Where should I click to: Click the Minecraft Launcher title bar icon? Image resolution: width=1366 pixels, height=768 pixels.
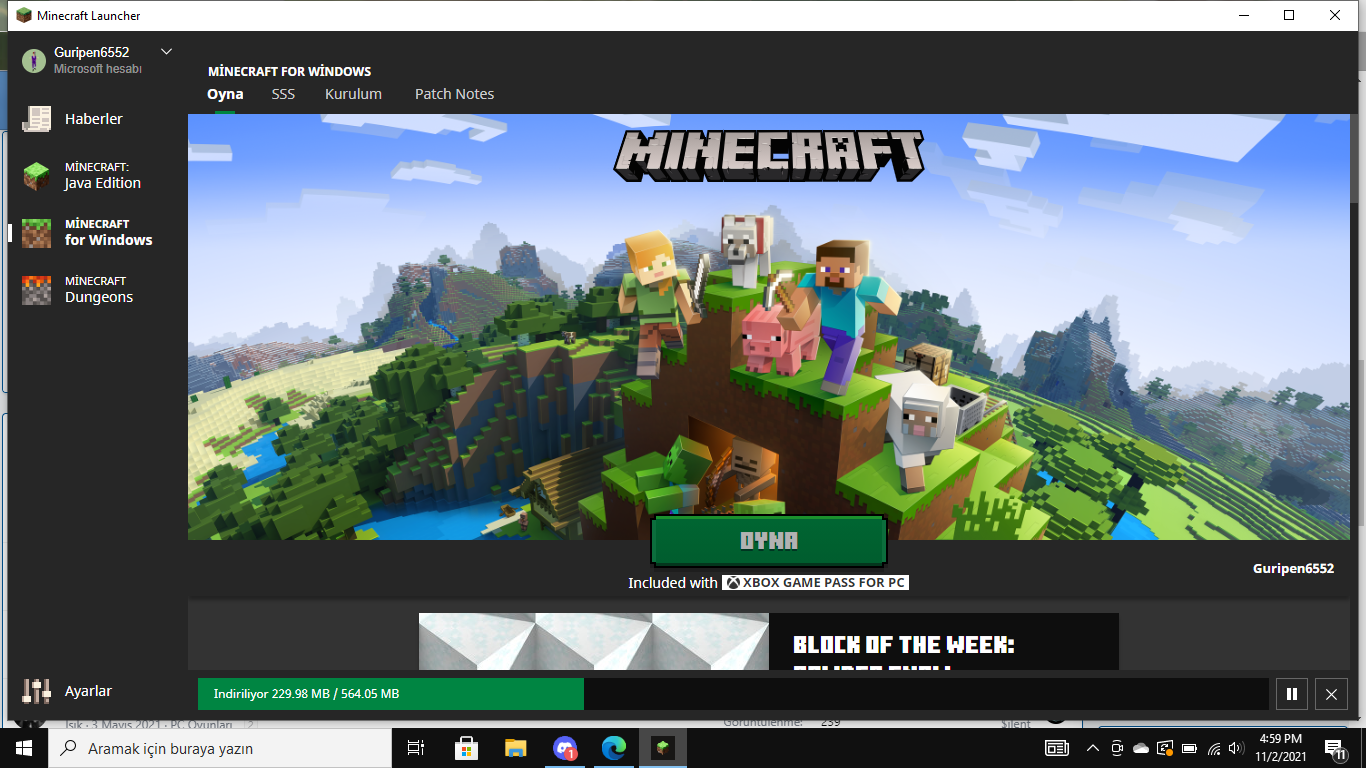point(24,15)
